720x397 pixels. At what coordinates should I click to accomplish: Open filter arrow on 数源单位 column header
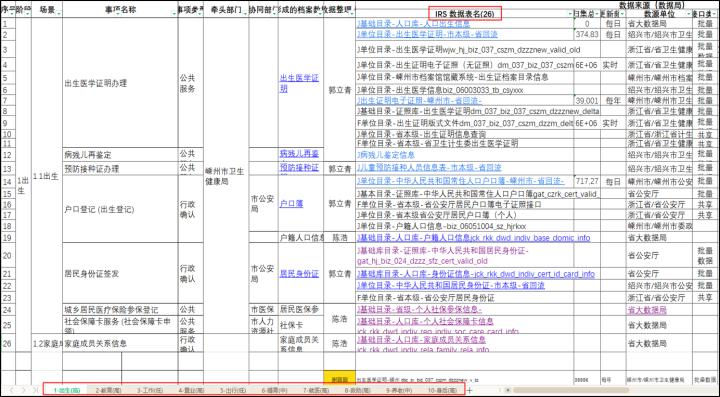pyautogui.click(x=688, y=14)
